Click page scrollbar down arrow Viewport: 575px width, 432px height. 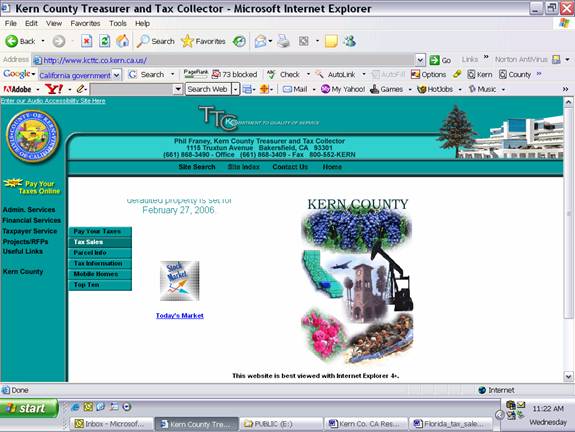568,376
